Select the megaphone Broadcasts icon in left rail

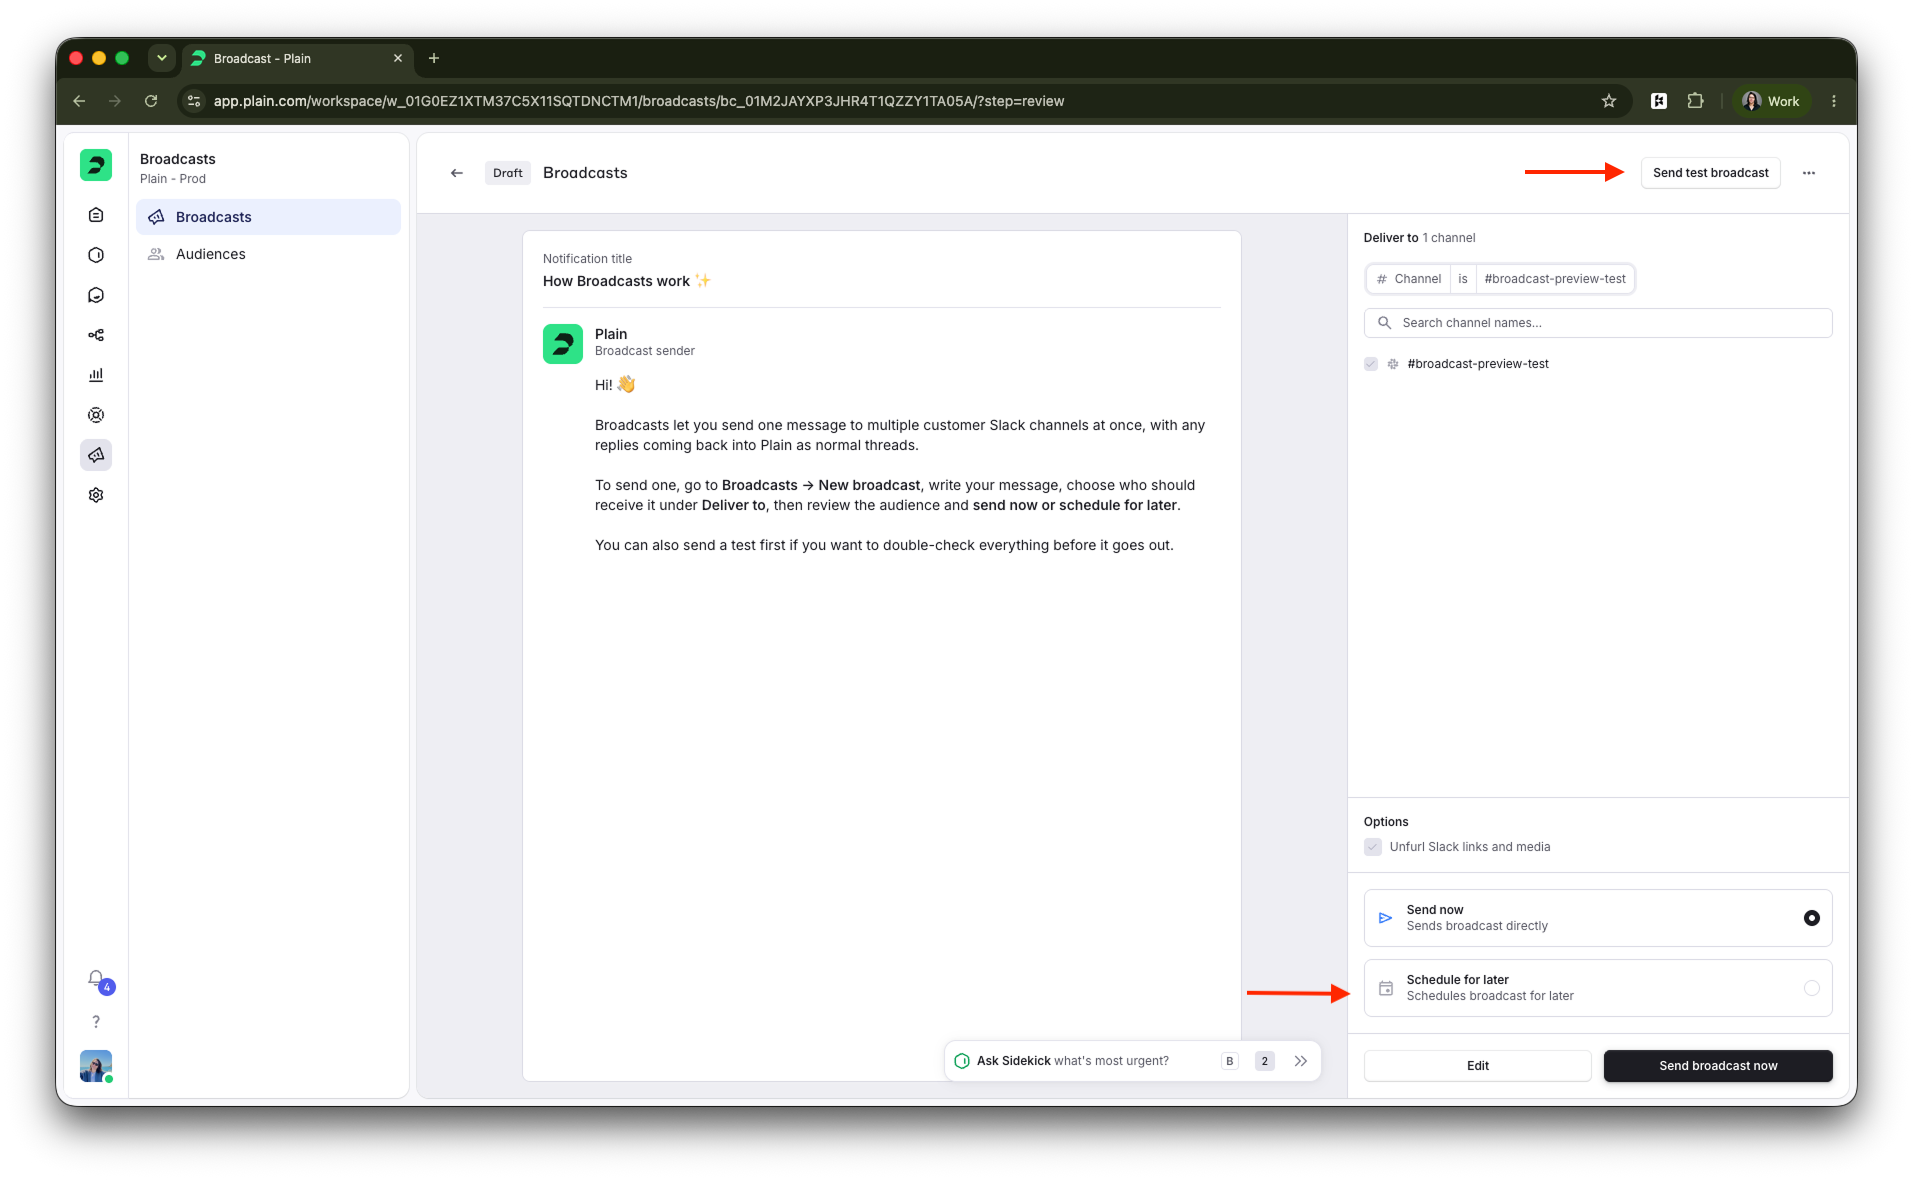point(96,455)
